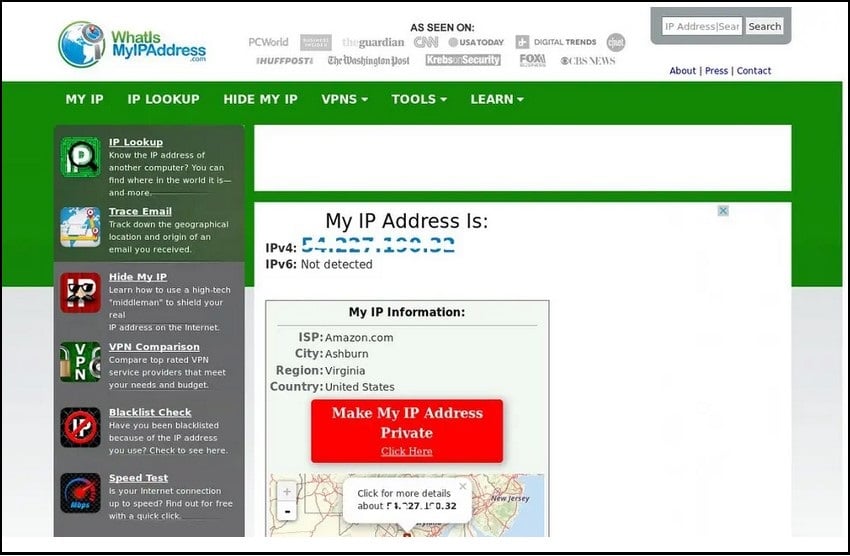The image size is (850, 556).
Task: Expand the TOOLS dropdown menu
Action: coord(419,99)
